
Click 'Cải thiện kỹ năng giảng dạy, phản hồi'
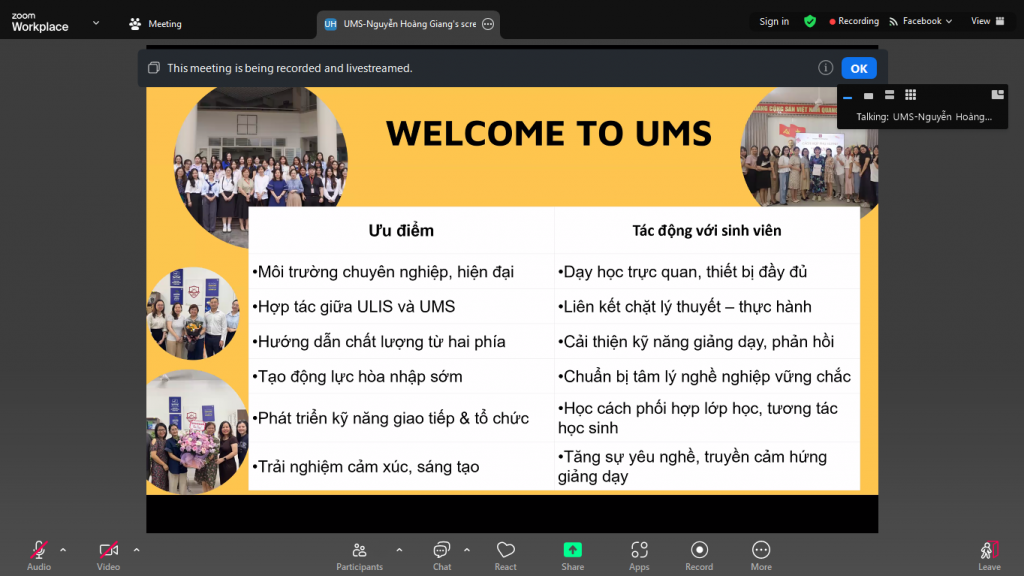point(696,342)
